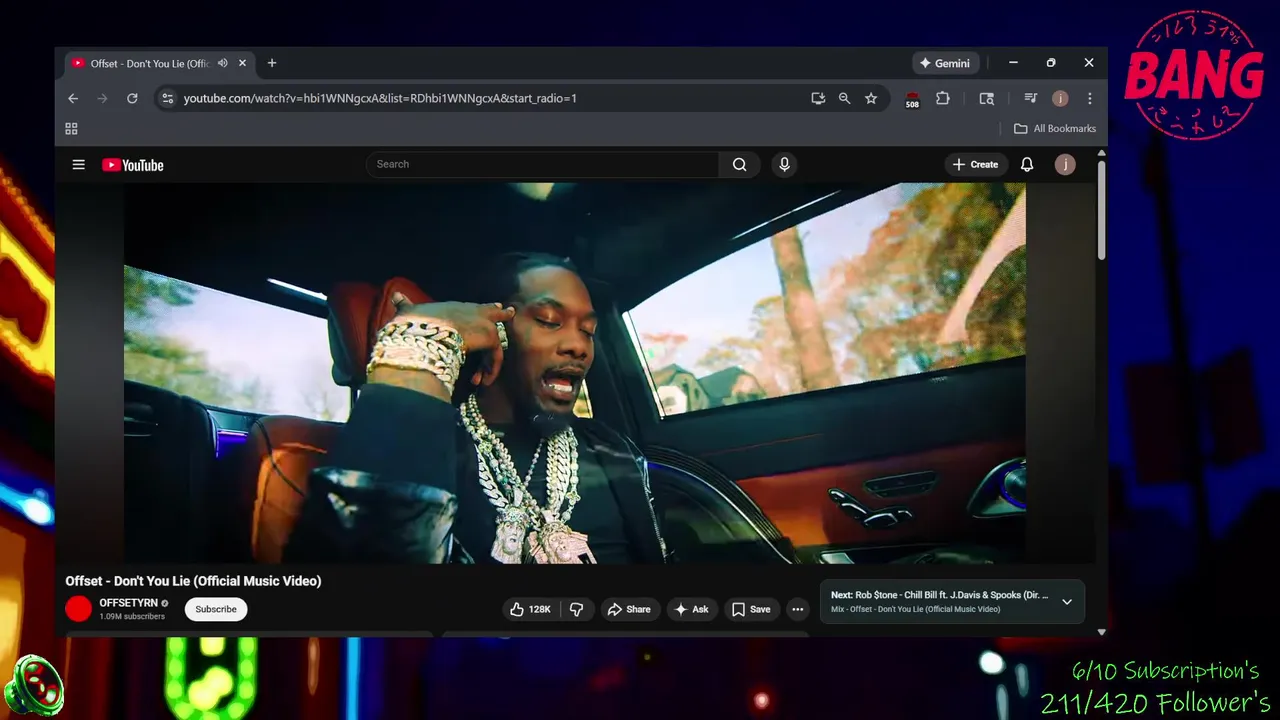Open the zoom magnifier in address bar

(844, 98)
